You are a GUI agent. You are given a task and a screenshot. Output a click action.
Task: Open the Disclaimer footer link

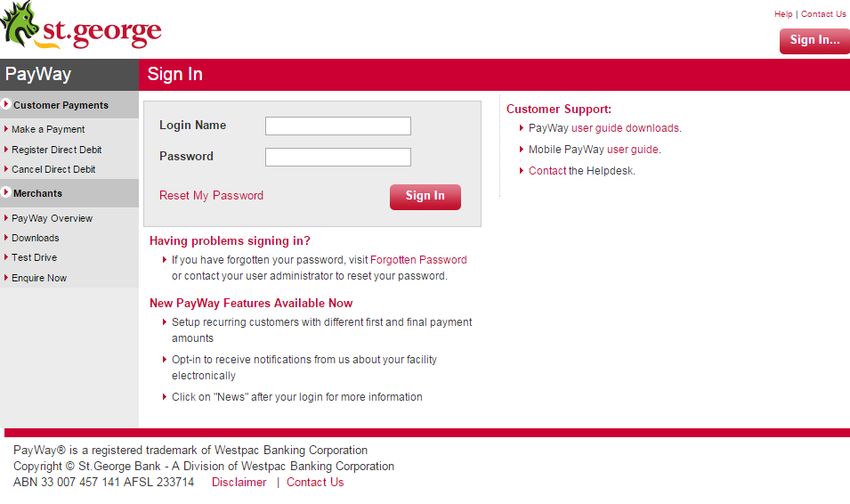pos(239,482)
